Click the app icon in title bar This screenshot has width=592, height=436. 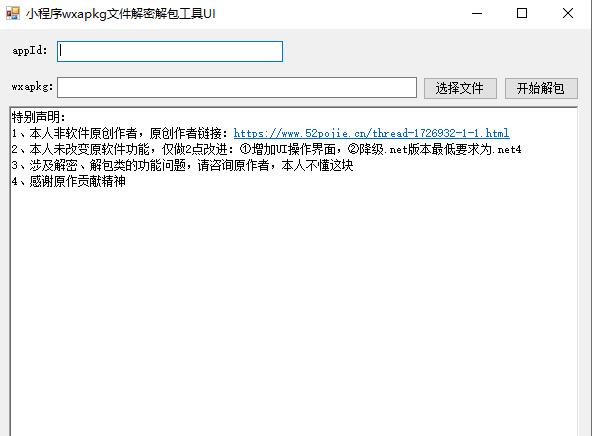[x=13, y=14]
